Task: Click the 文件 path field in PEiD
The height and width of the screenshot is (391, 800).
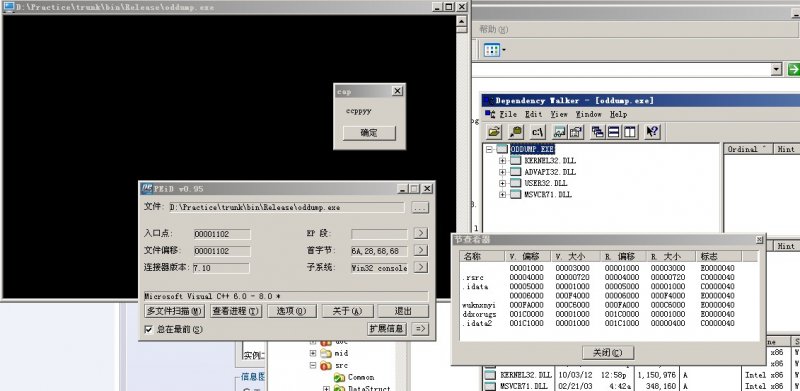Action: click(x=286, y=208)
